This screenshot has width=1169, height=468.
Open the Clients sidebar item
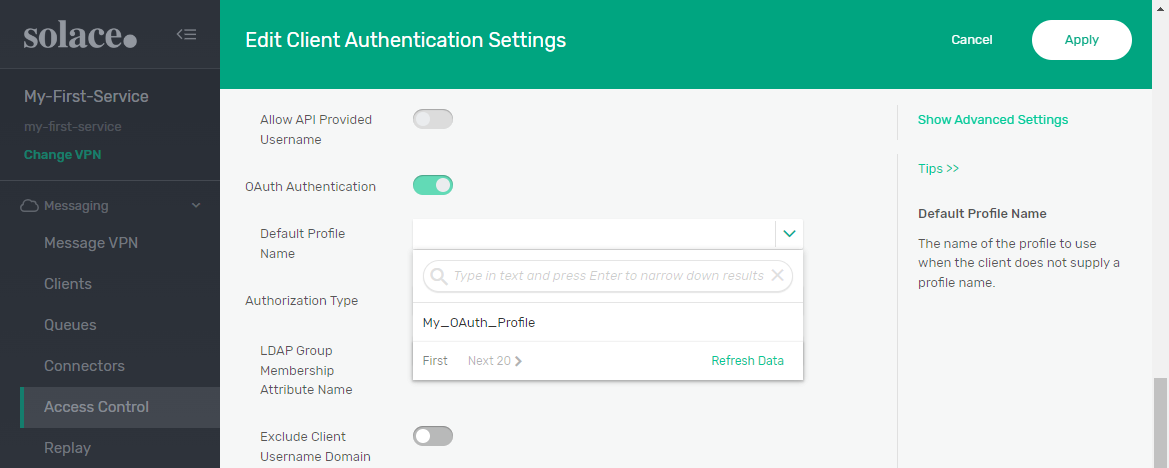click(x=68, y=284)
